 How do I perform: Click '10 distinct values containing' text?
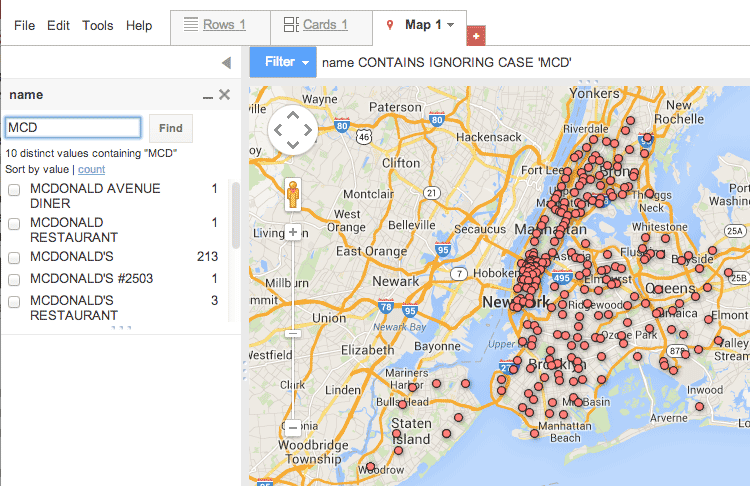[91, 153]
